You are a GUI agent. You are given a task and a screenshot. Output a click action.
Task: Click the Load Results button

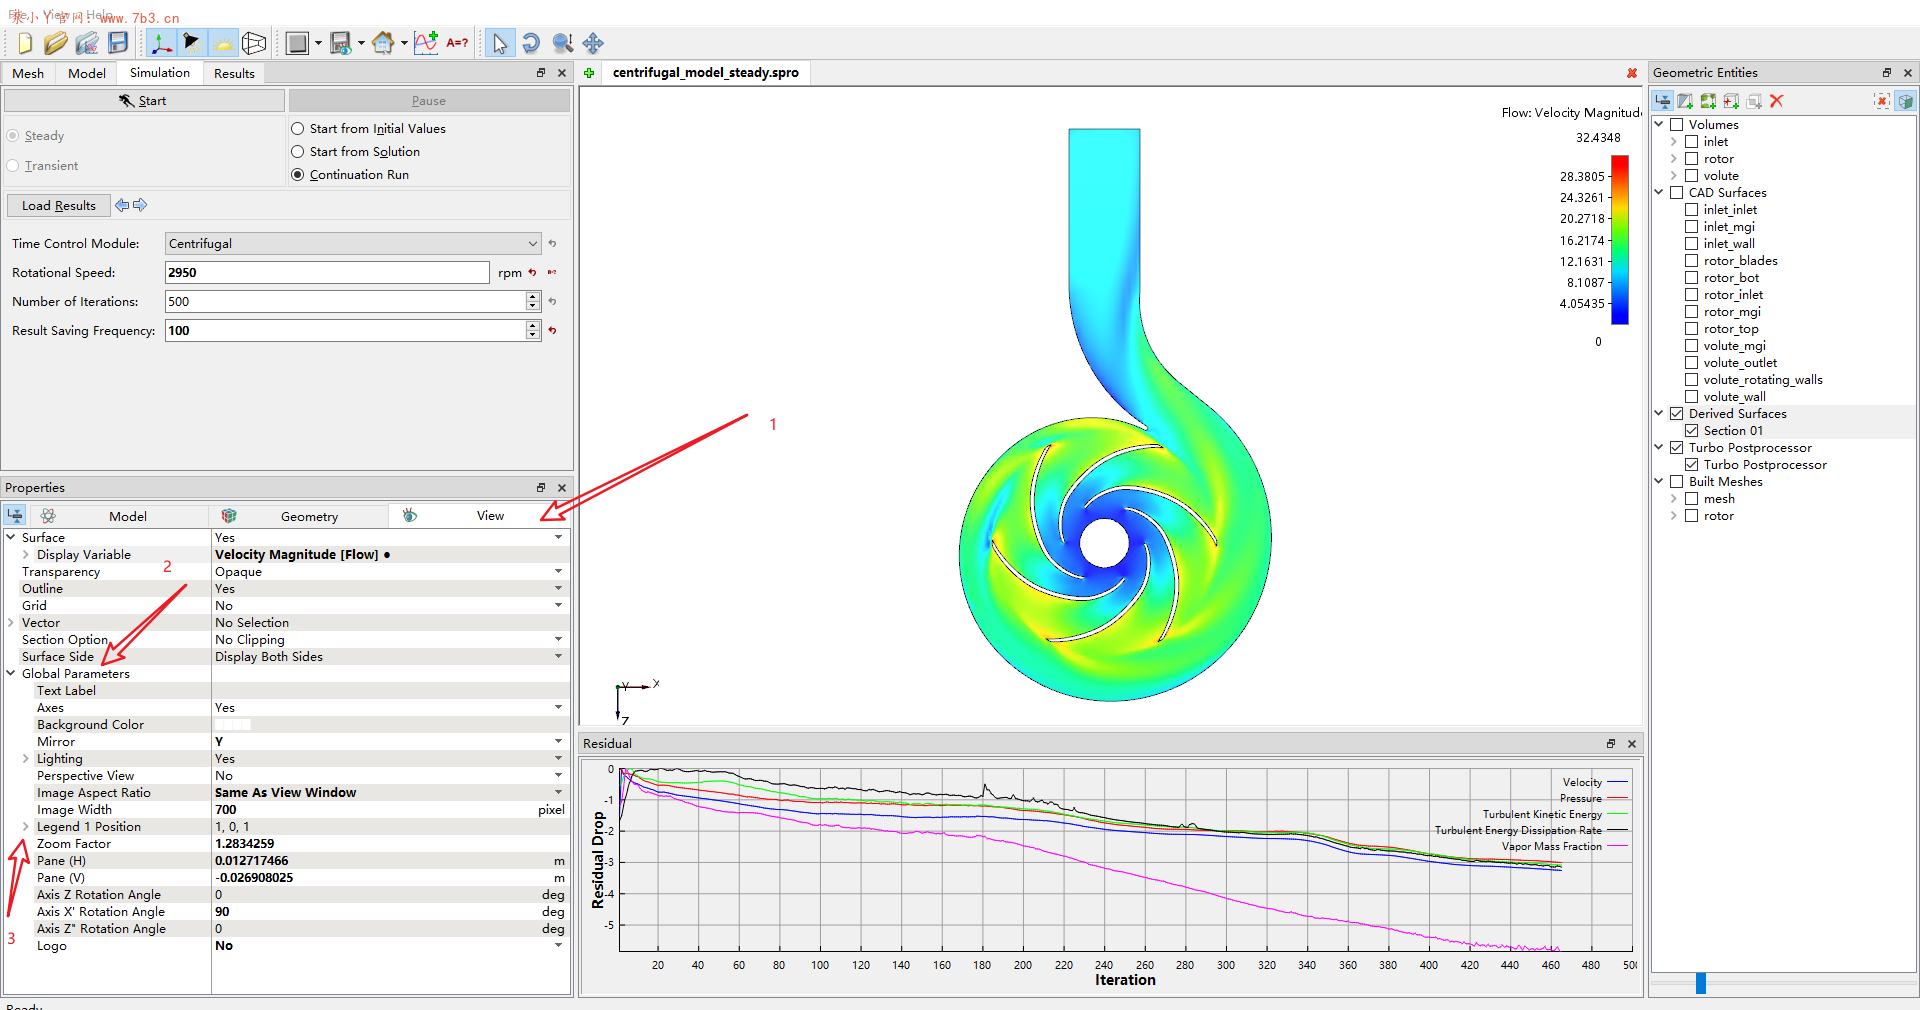pos(59,206)
